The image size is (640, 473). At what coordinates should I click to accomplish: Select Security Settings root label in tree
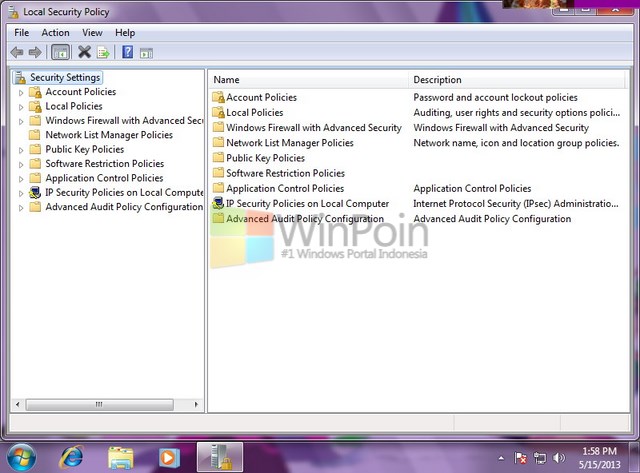pyautogui.click(x=65, y=77)
